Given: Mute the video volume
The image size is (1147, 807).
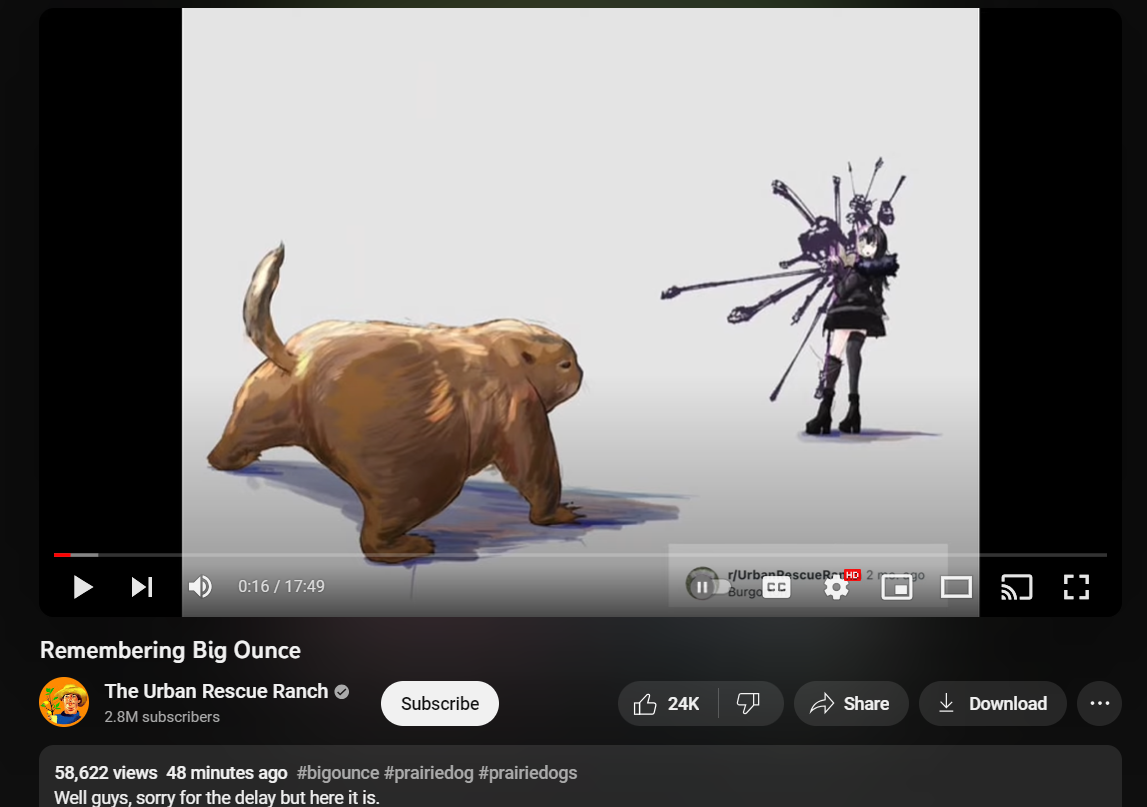Looking at the screenshot, I should (x=200, y=587).
